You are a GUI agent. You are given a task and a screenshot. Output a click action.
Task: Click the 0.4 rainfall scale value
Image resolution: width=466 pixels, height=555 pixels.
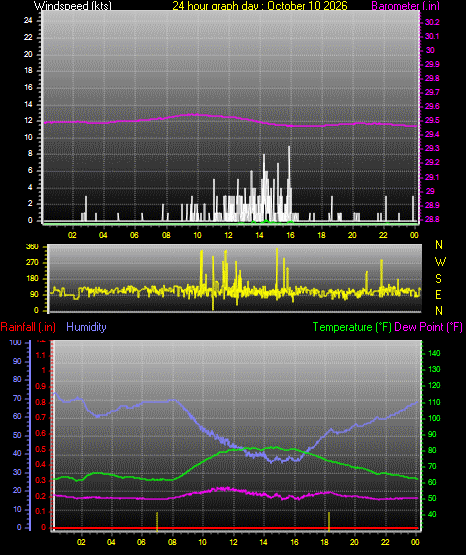coord(41,465)
